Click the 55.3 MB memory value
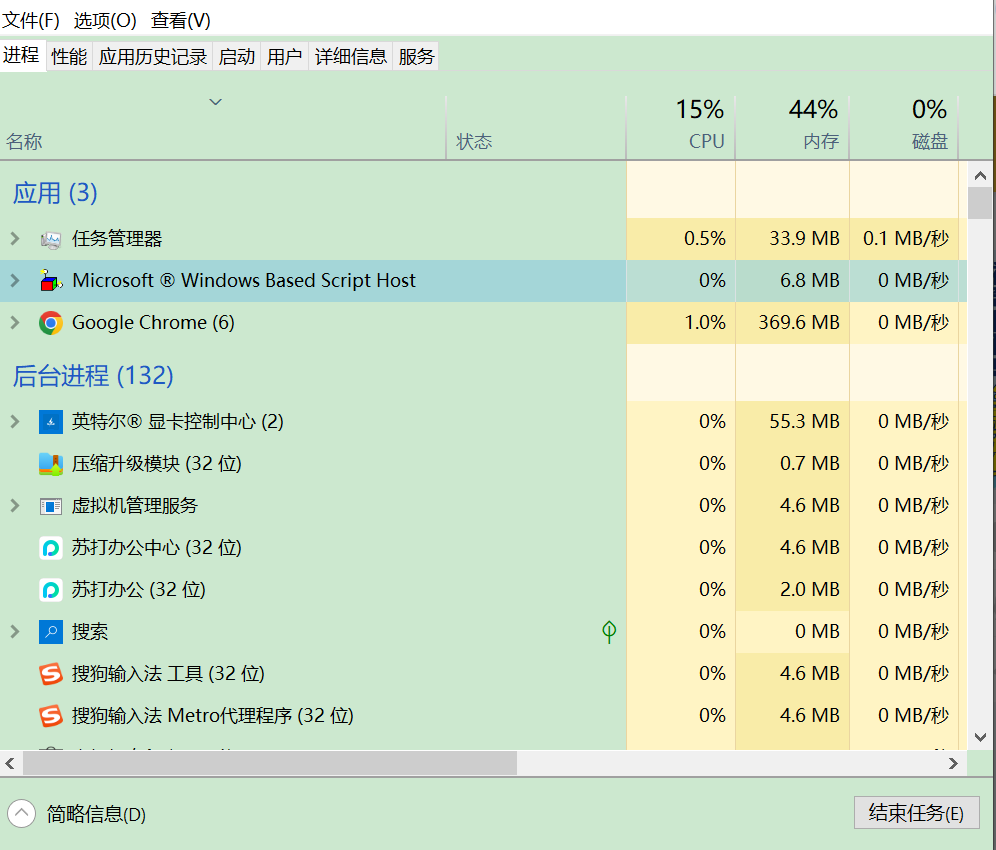 804,422
